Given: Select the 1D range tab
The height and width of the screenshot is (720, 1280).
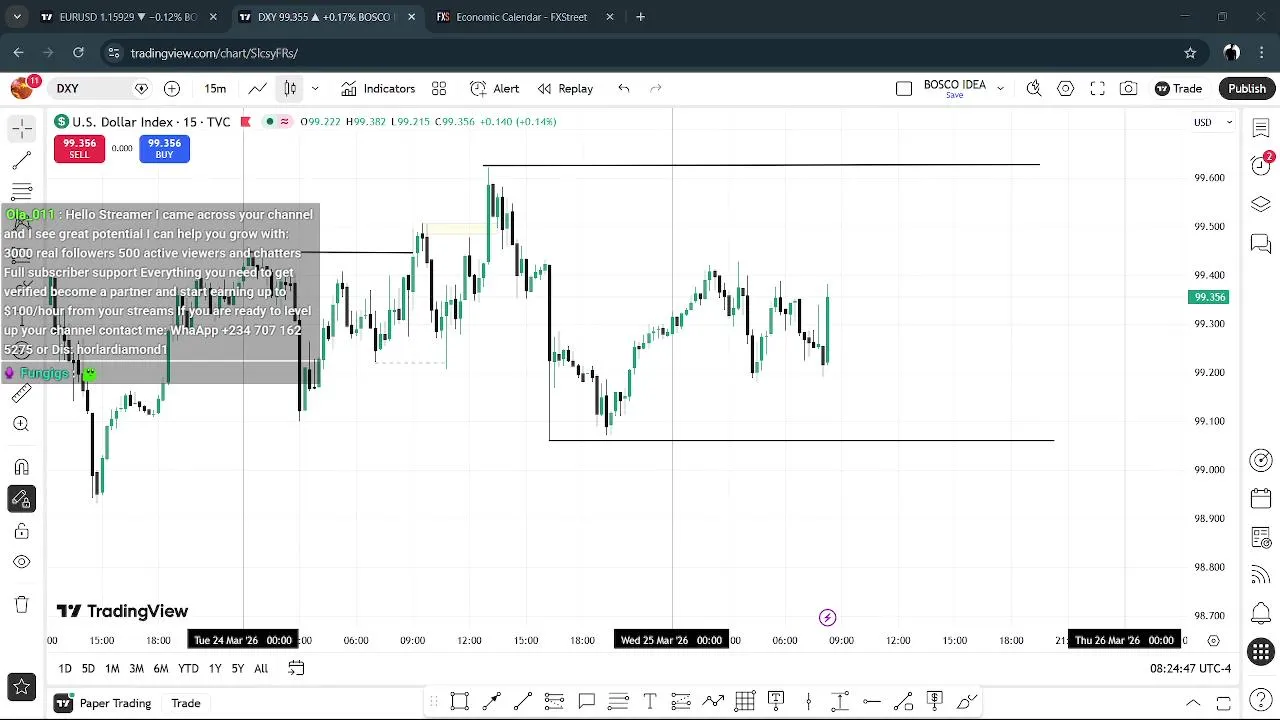Looking at the screenshot, I should click(x=65, y=668).
